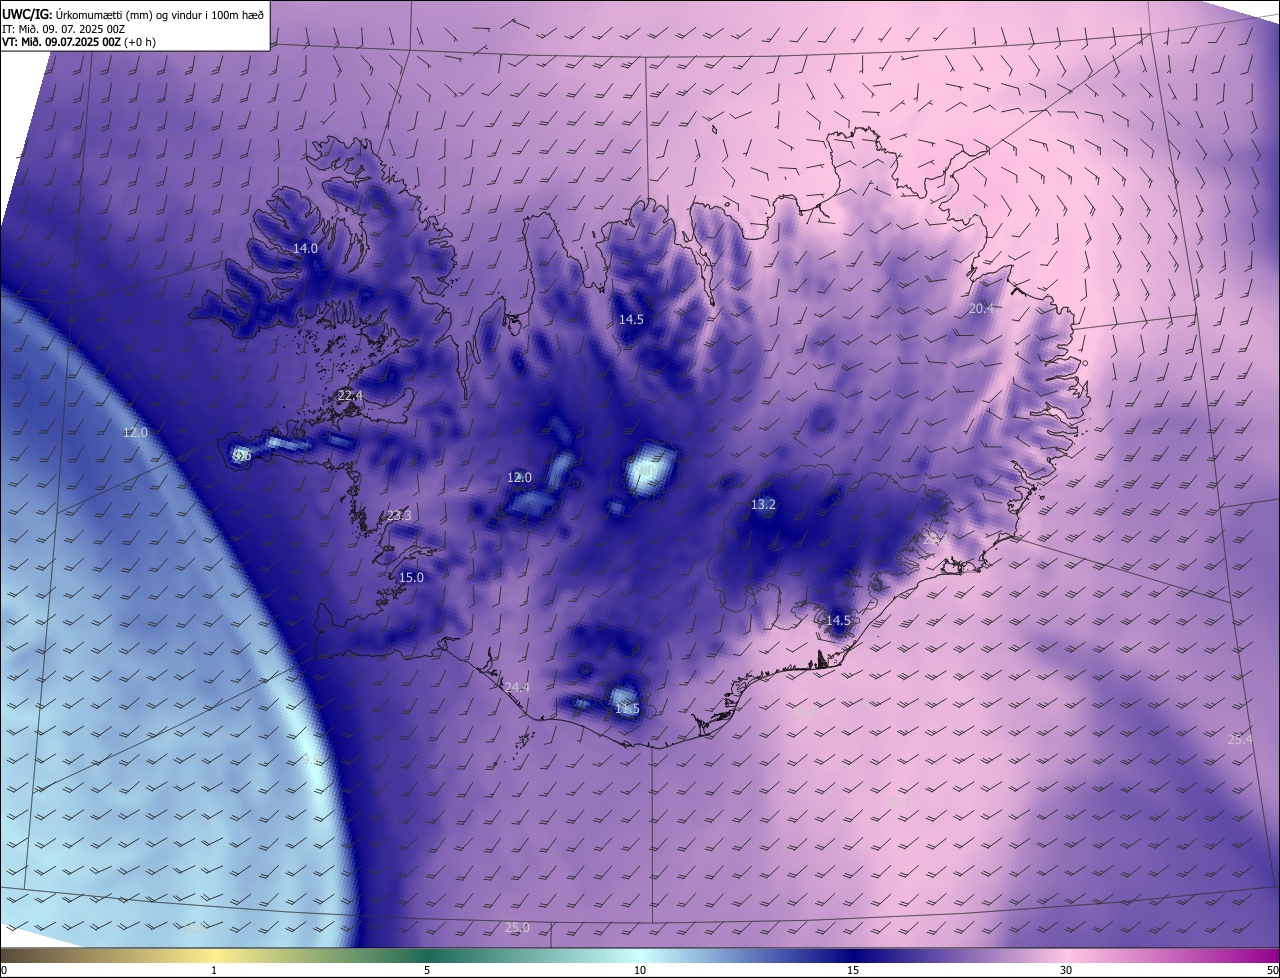The width and height of the screenshot is (1280, 978).
Task: Click the 'VT: Mið. 09.07.2025 00Z (+0 h)' line
Action: tap(78, 42)
